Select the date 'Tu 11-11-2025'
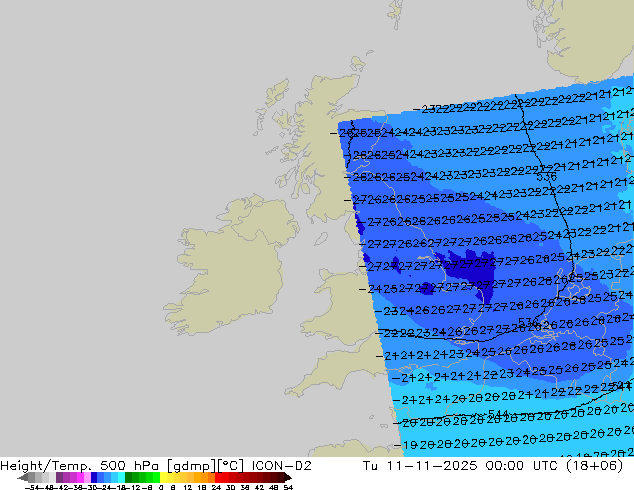Image resolution: width=634 pixels, height=490 pixels. point(420,466)
